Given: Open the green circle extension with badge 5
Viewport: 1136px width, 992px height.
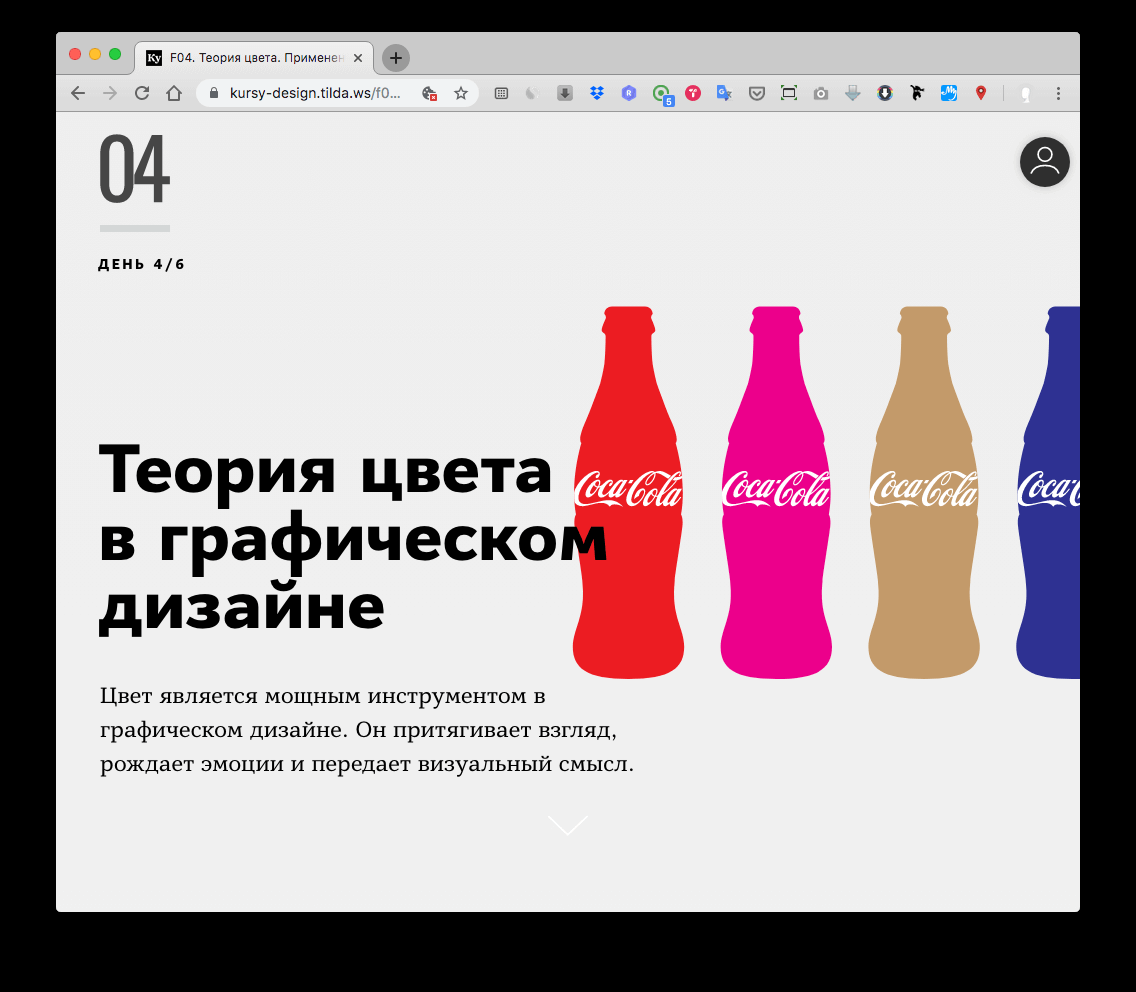Looking at the screenshot, I should click(662, 94).
